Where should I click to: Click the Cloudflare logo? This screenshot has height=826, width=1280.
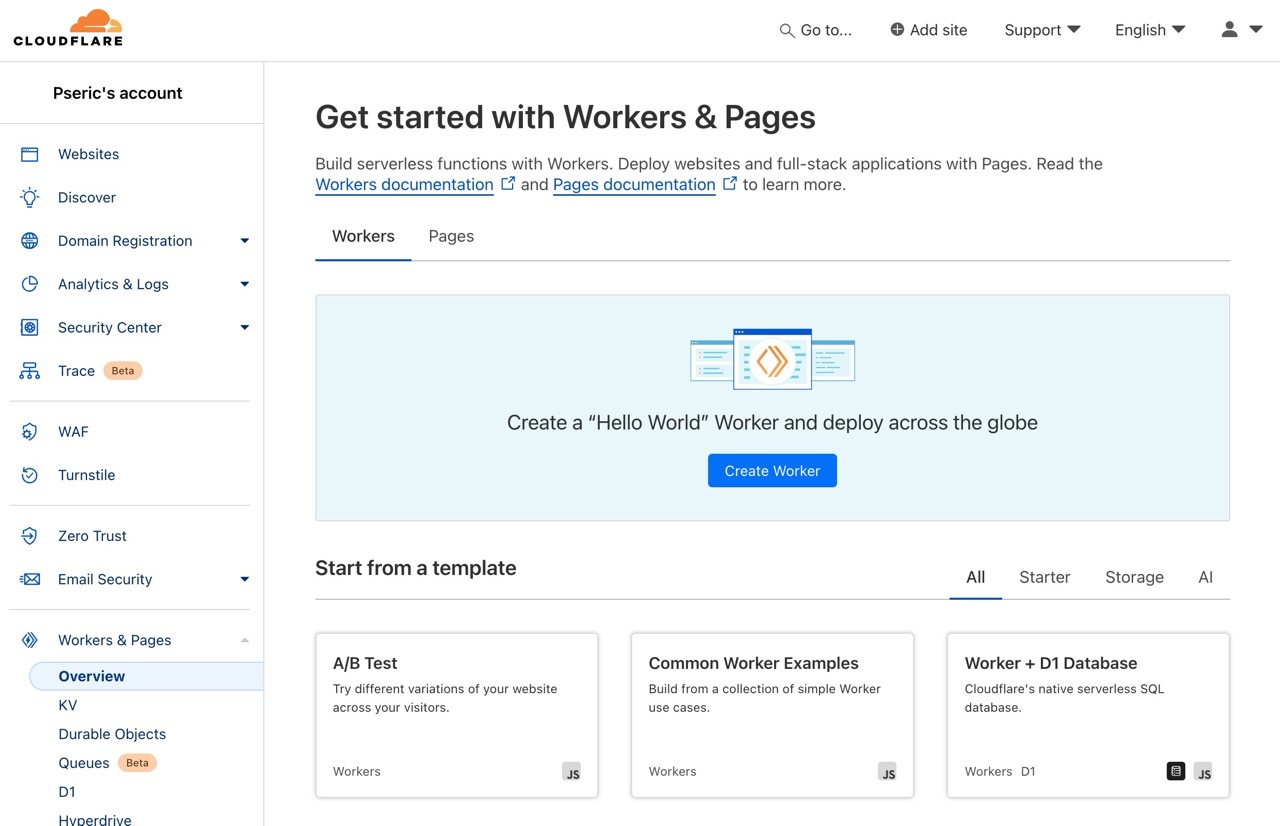pos(68,28)
